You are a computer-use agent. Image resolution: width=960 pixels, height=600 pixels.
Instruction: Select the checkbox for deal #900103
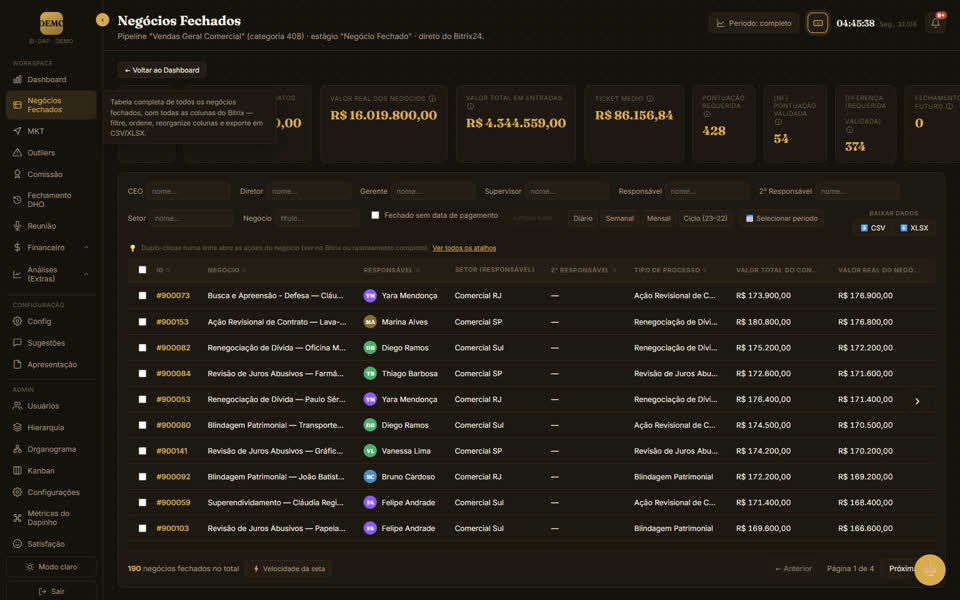143,528
